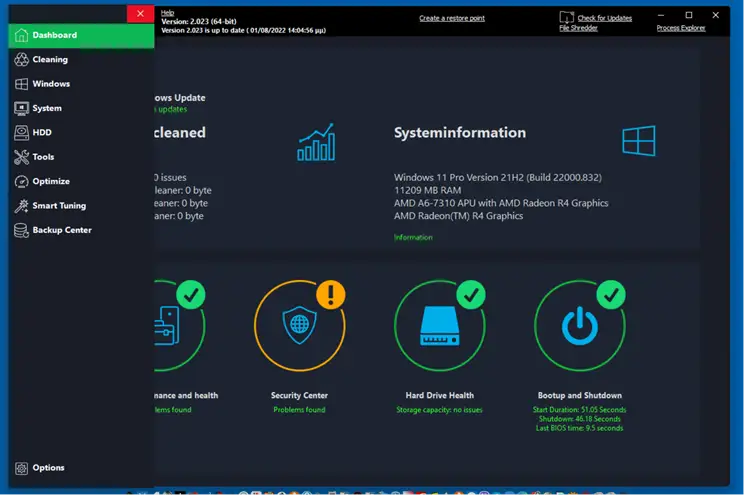Image resolution: width=744 pixels, height=495 pixels.
Task: Click the AMD Radeon(TM) R4 Graphics line
Action: tap(458, 216)
